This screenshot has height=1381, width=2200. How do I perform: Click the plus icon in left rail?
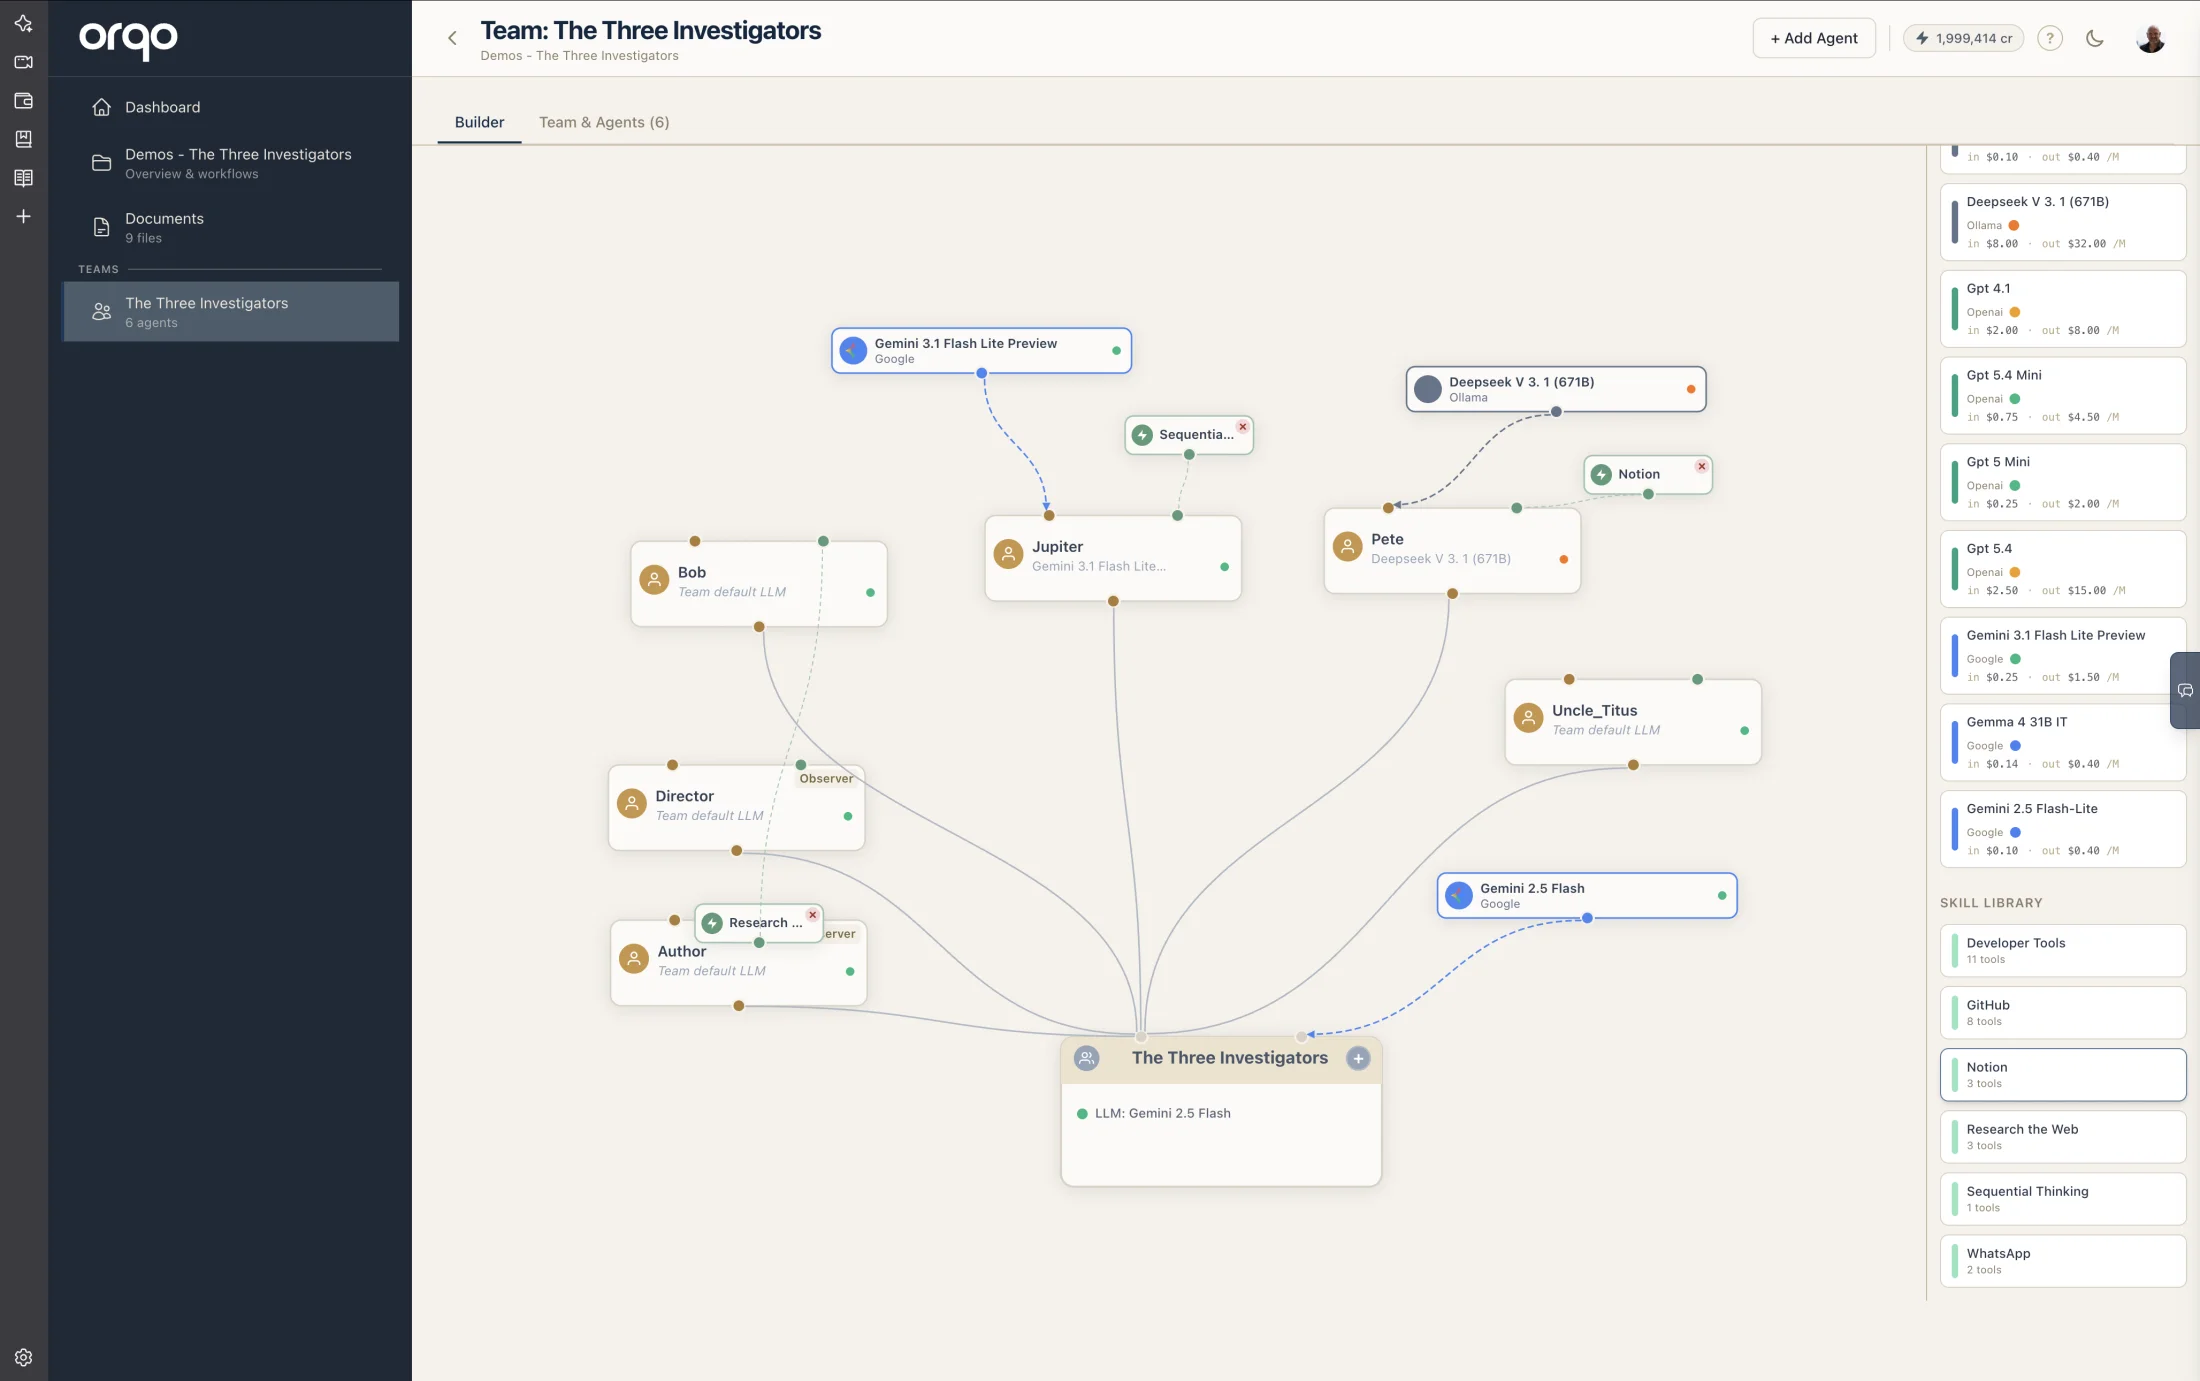tap(24, 216)
